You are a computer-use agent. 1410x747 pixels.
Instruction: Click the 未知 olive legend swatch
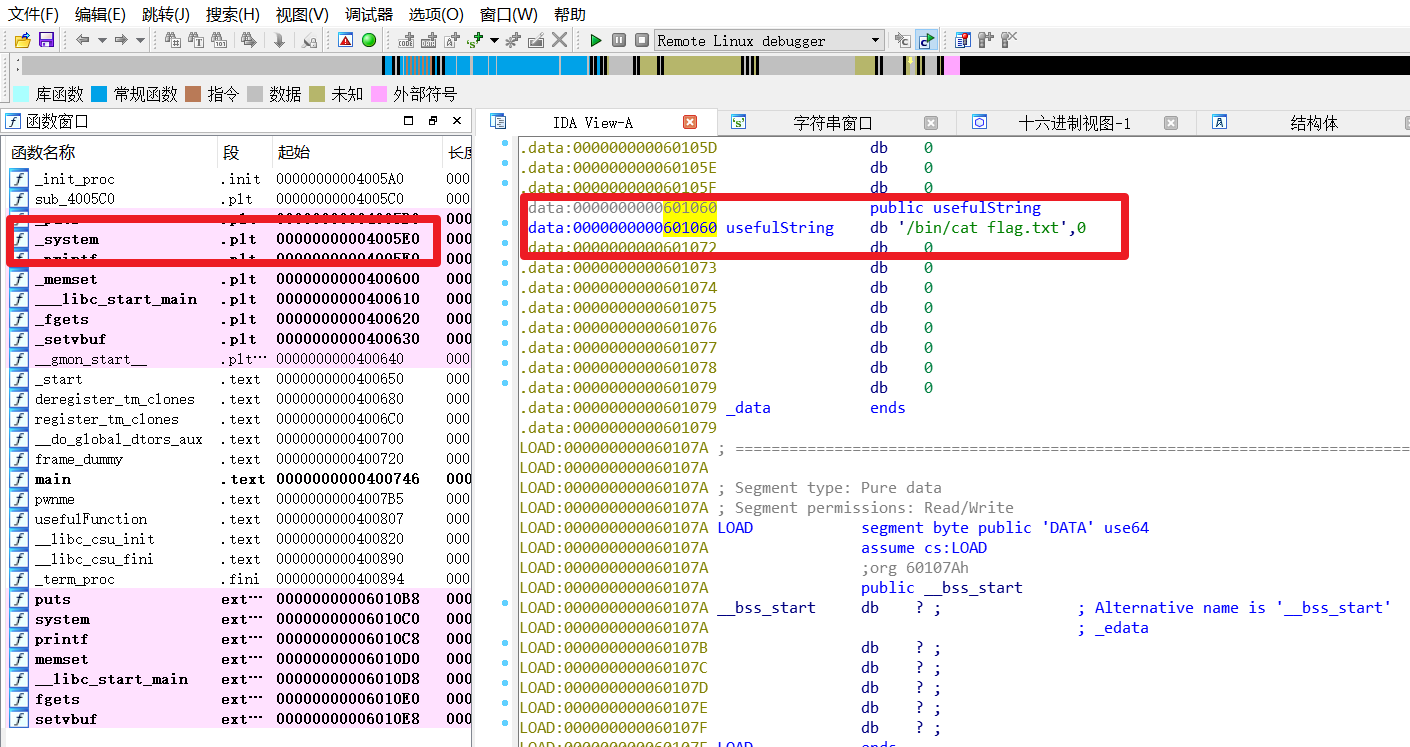pos(317,94)
